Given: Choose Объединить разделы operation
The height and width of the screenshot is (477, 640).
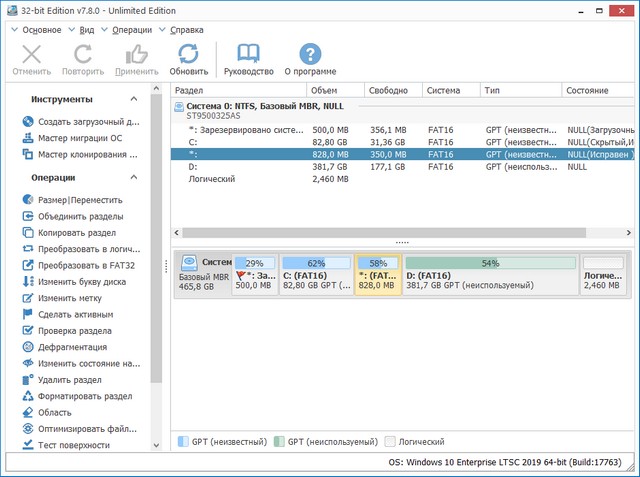Looking at the screenshot, I should pos(80,216).
